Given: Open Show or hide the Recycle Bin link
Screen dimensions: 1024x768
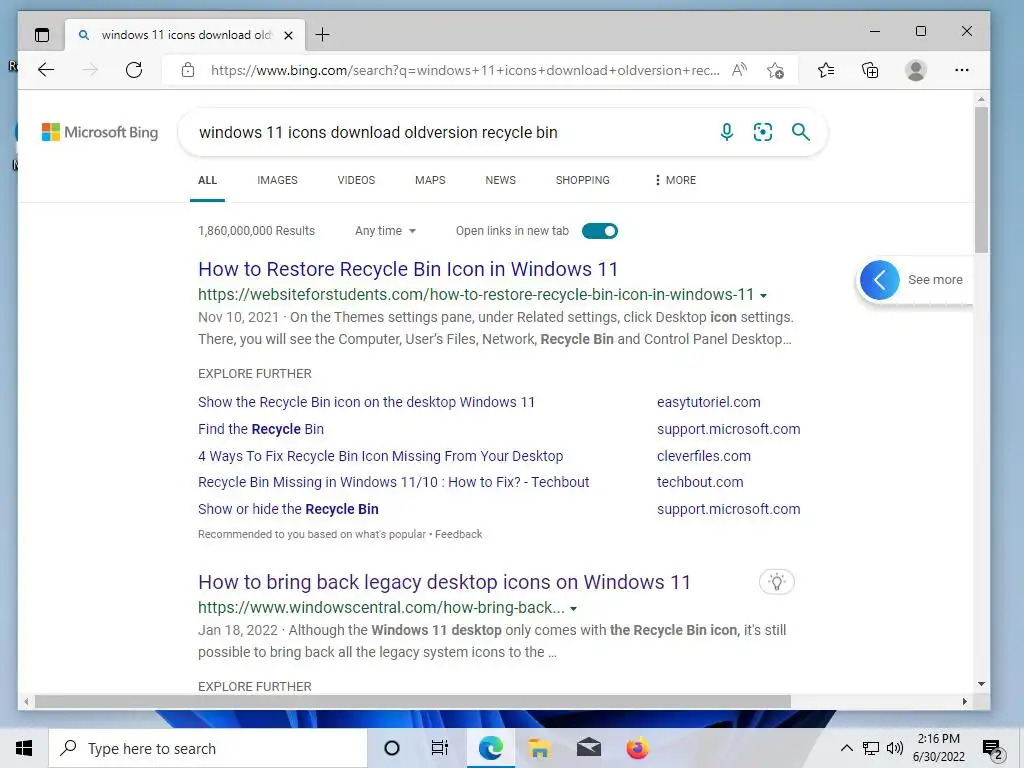Looking at the screenshot, I should tap(288, 509).
